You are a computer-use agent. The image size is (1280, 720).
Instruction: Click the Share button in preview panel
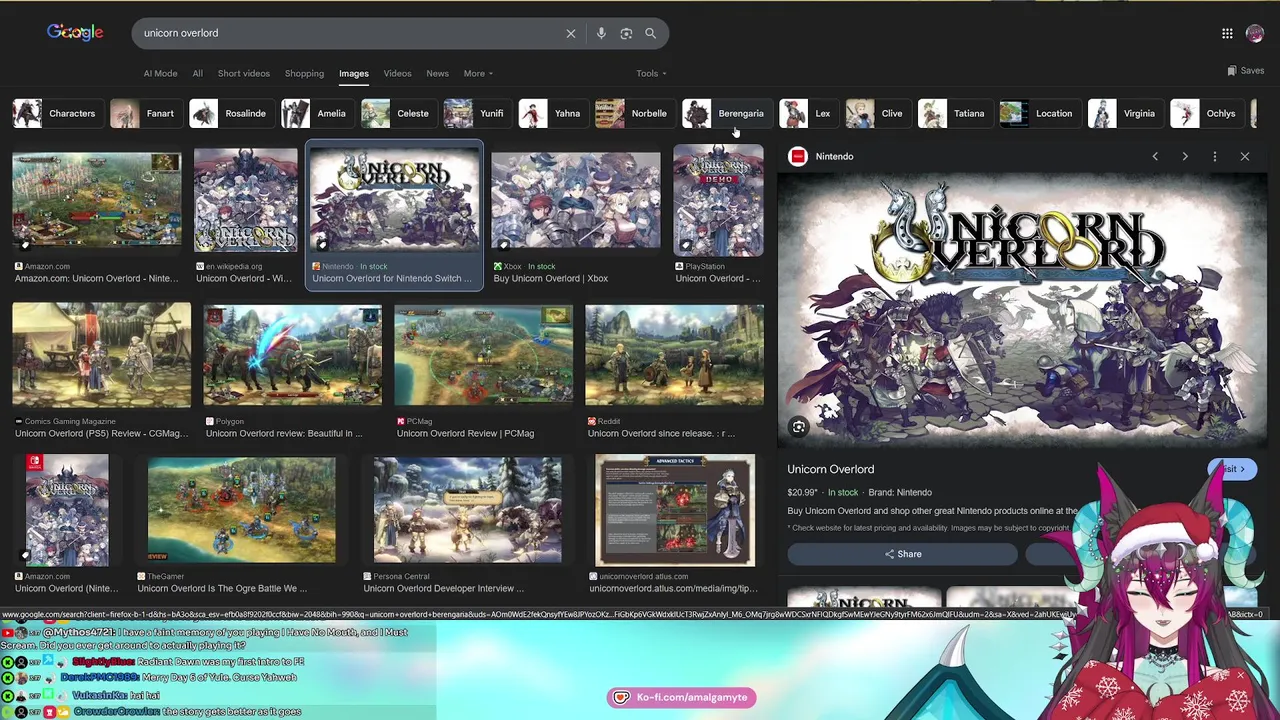point(902,554)
